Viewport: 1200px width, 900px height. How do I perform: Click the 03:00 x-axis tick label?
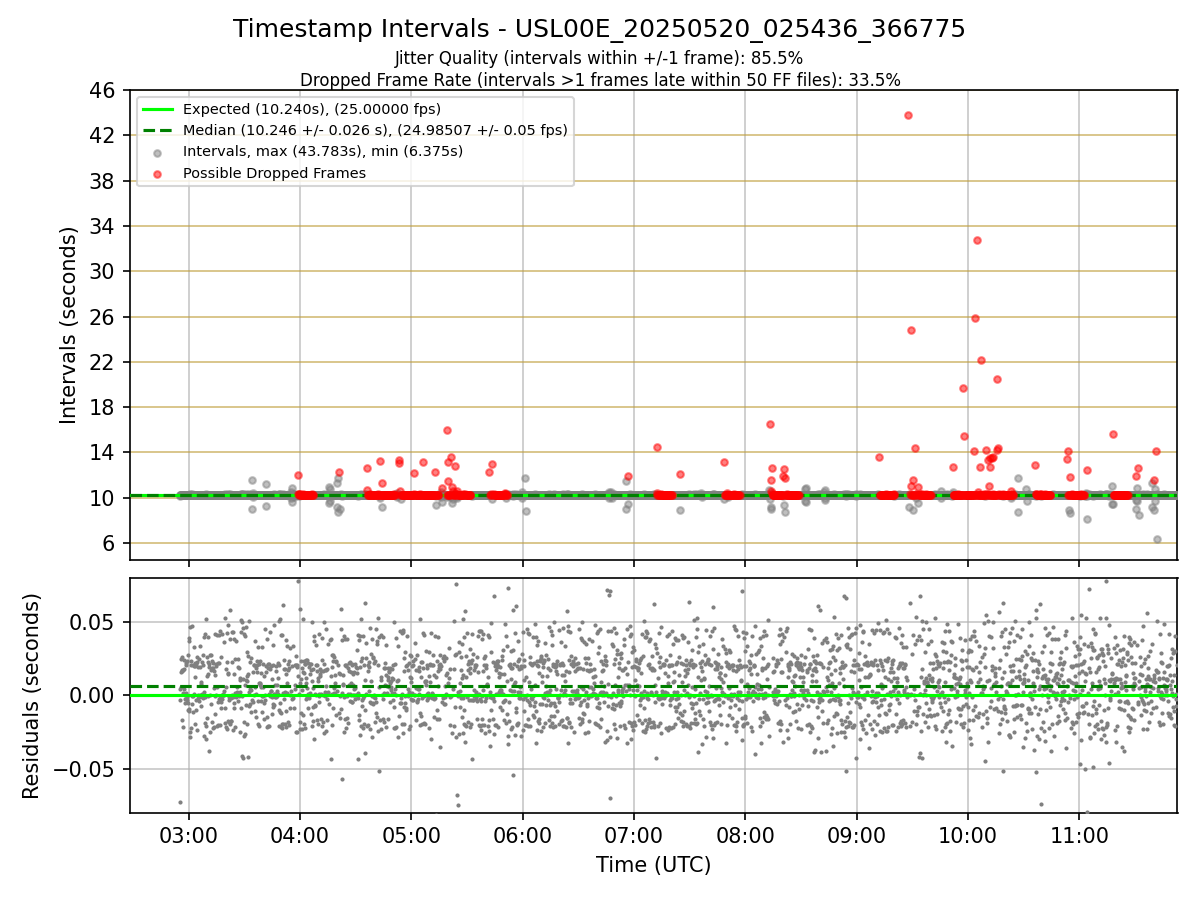pos(189,834)
